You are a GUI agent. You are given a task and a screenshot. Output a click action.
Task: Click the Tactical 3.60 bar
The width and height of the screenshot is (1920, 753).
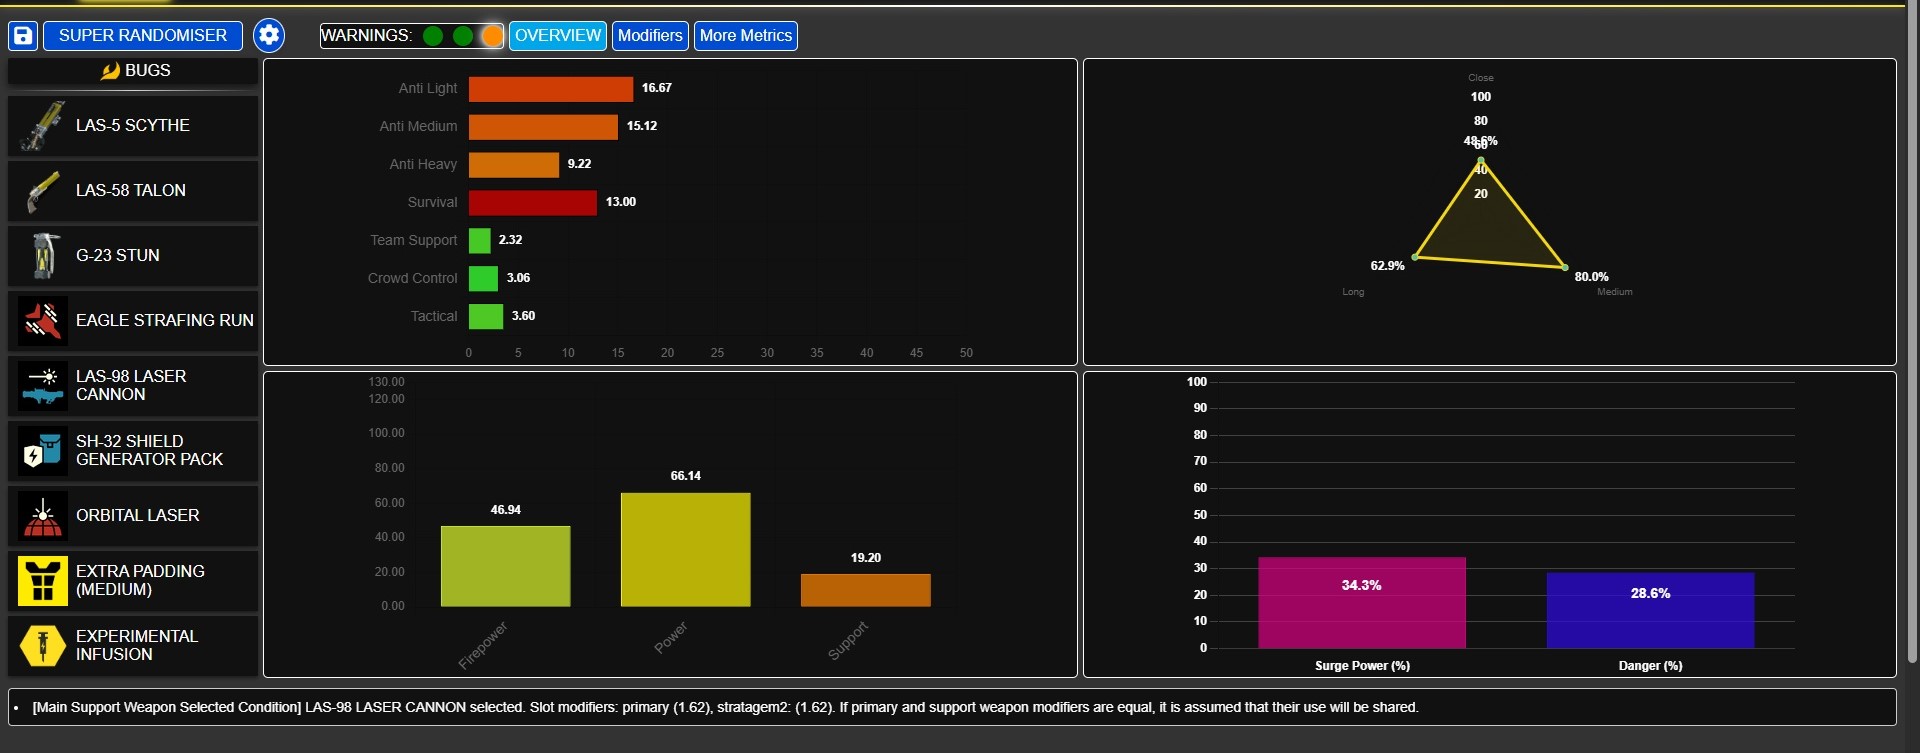tap(486, 317)
